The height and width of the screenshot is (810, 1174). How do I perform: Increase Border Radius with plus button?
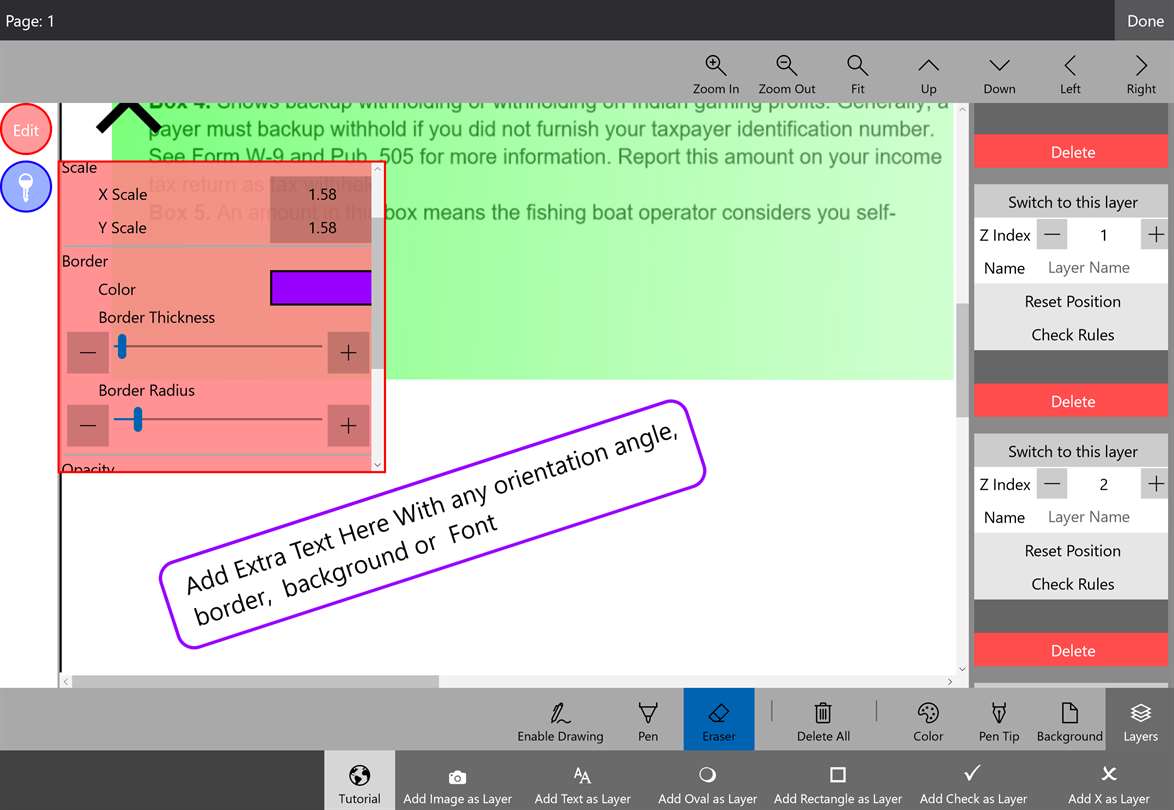coord(348,425)
